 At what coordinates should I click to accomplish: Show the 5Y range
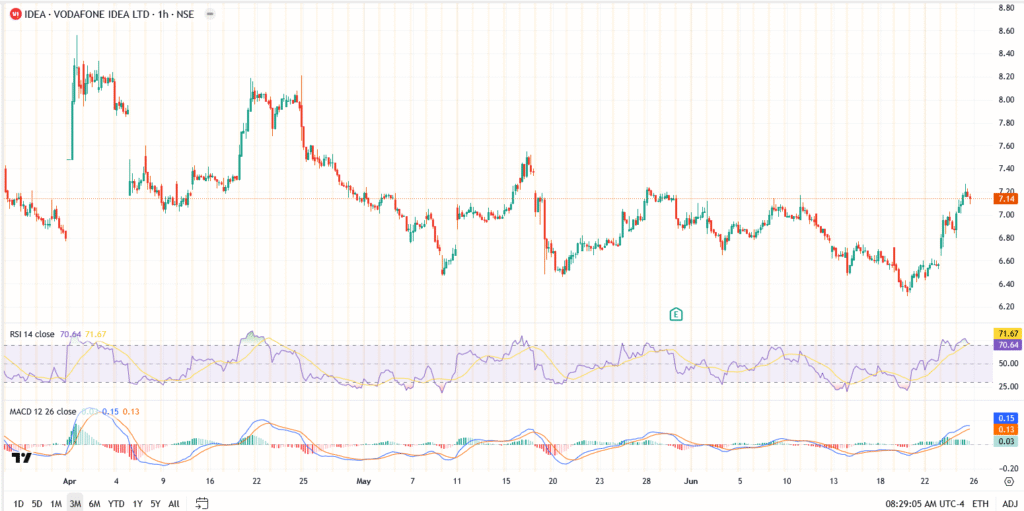tap(155, 503)
